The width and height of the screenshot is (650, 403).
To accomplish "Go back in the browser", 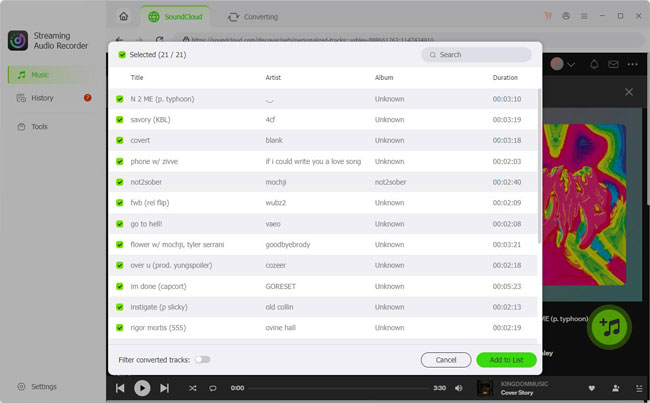I will (119, 40).
